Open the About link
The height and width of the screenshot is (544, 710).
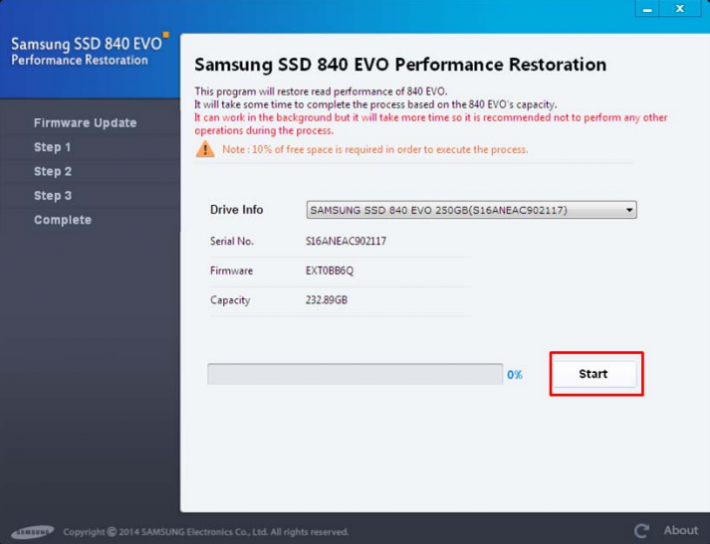pos(681,530)
